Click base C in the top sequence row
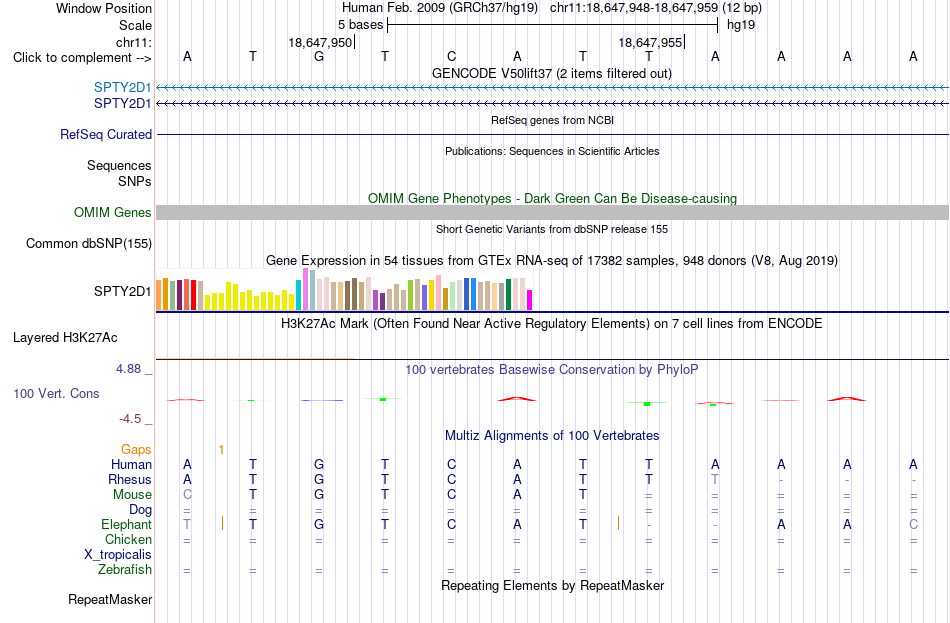The height and width of the screenshot is (623, 950). (451, 56)
